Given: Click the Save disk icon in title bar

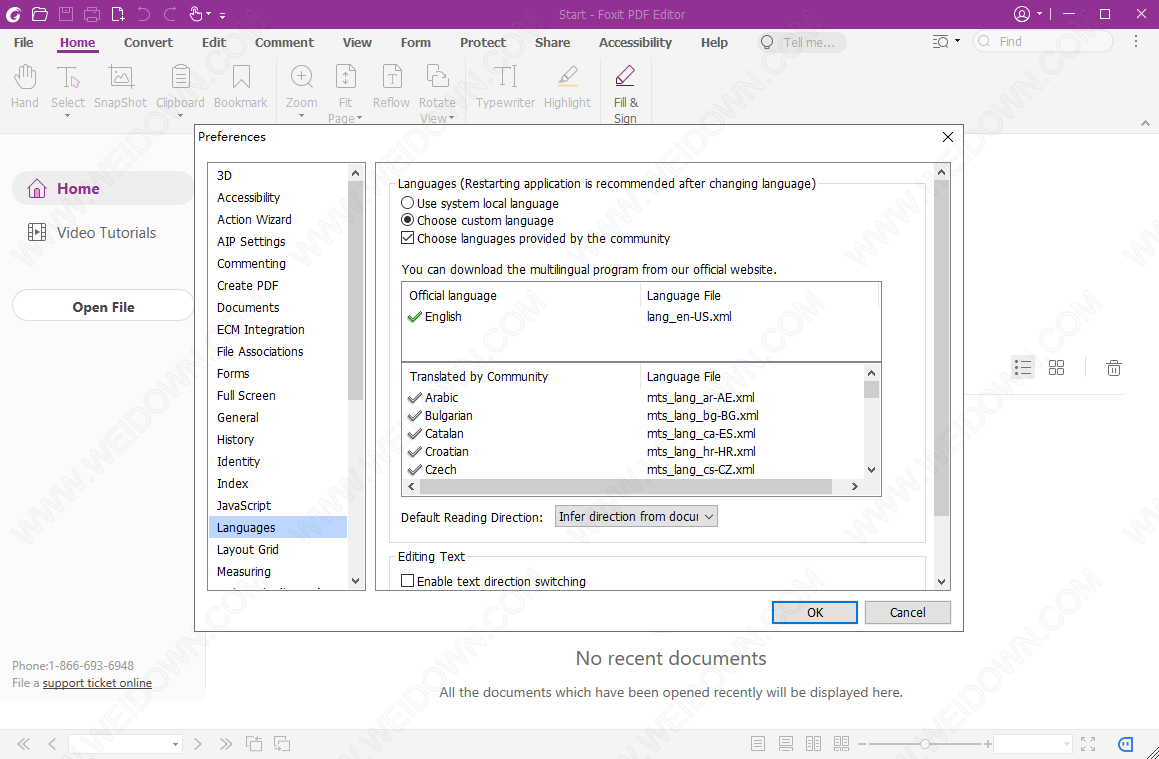Looking at the screenshot, I should [x=66, y=13].
